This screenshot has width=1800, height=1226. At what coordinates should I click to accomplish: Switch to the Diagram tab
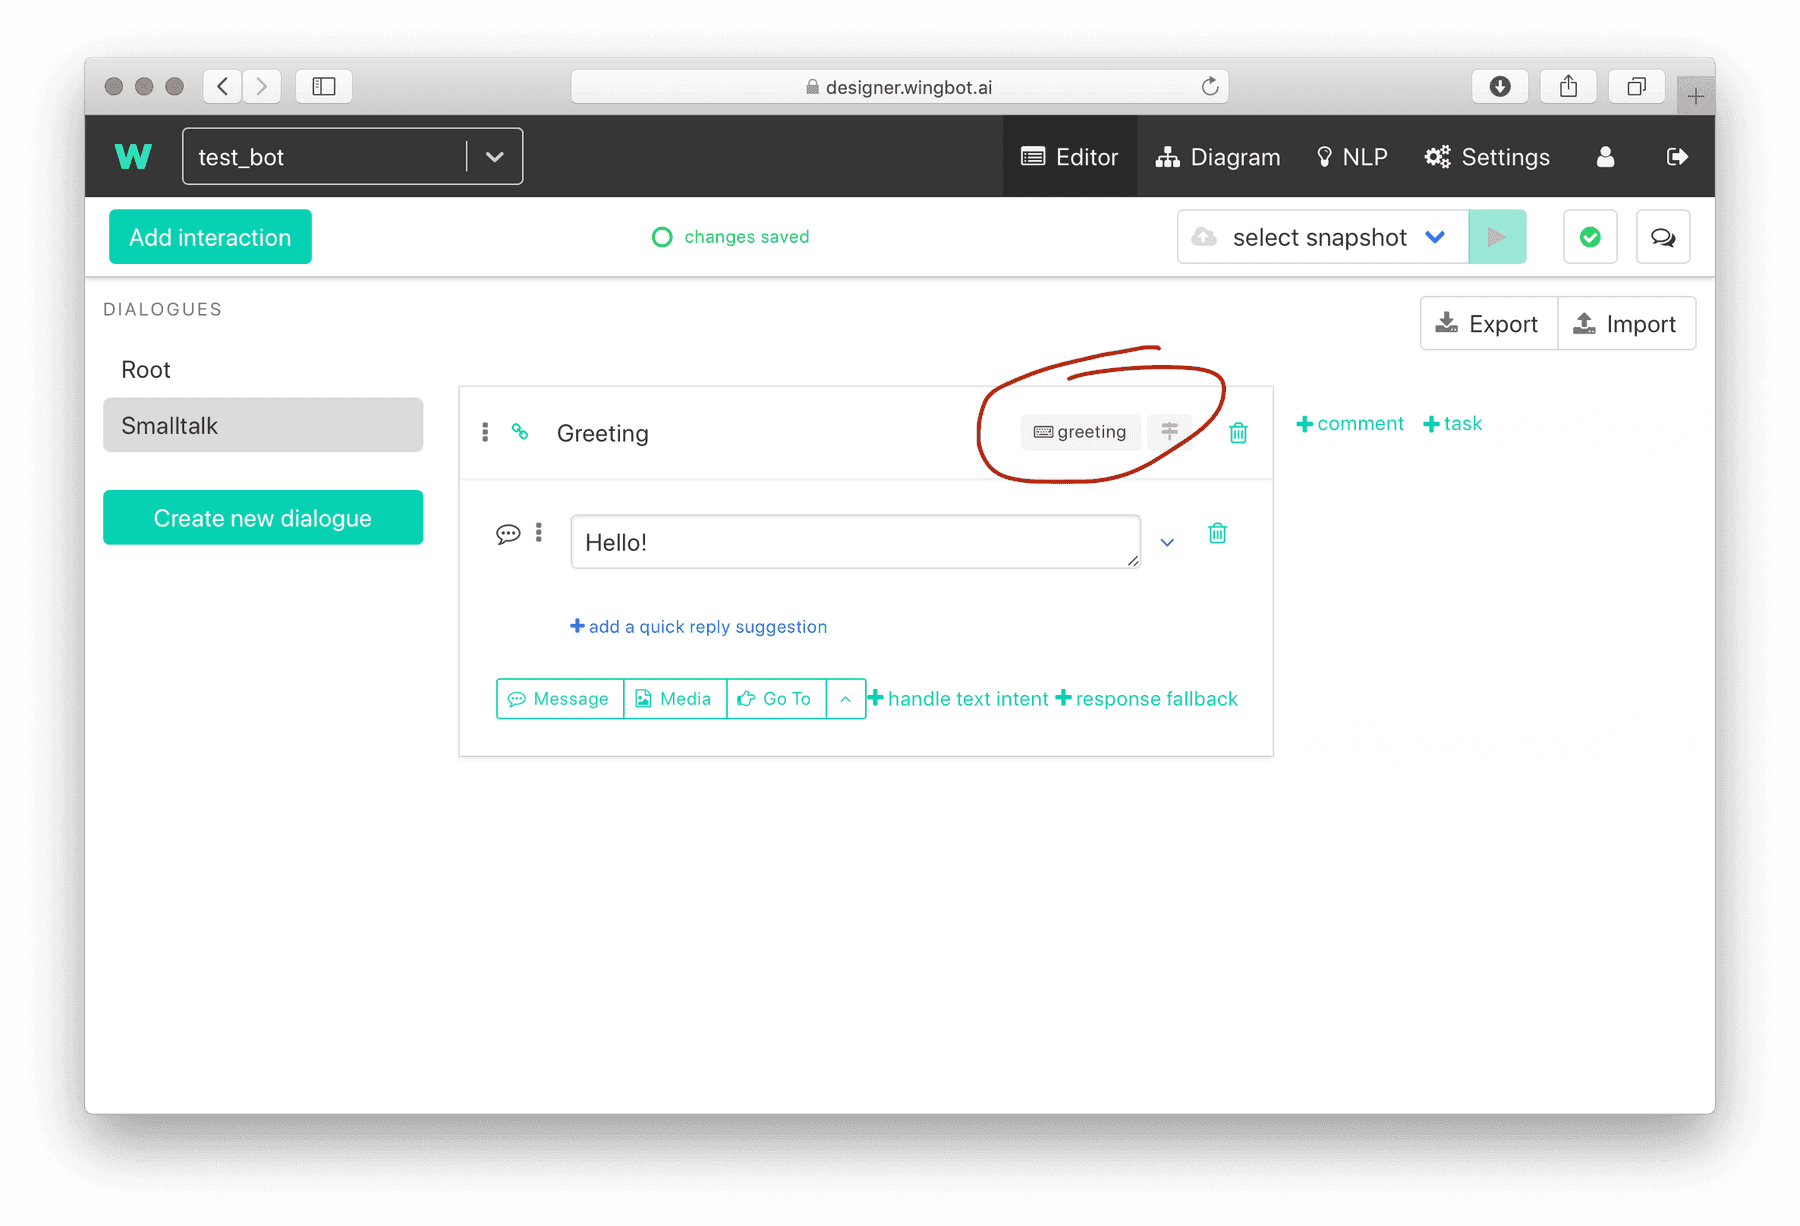coord(1218,156)
